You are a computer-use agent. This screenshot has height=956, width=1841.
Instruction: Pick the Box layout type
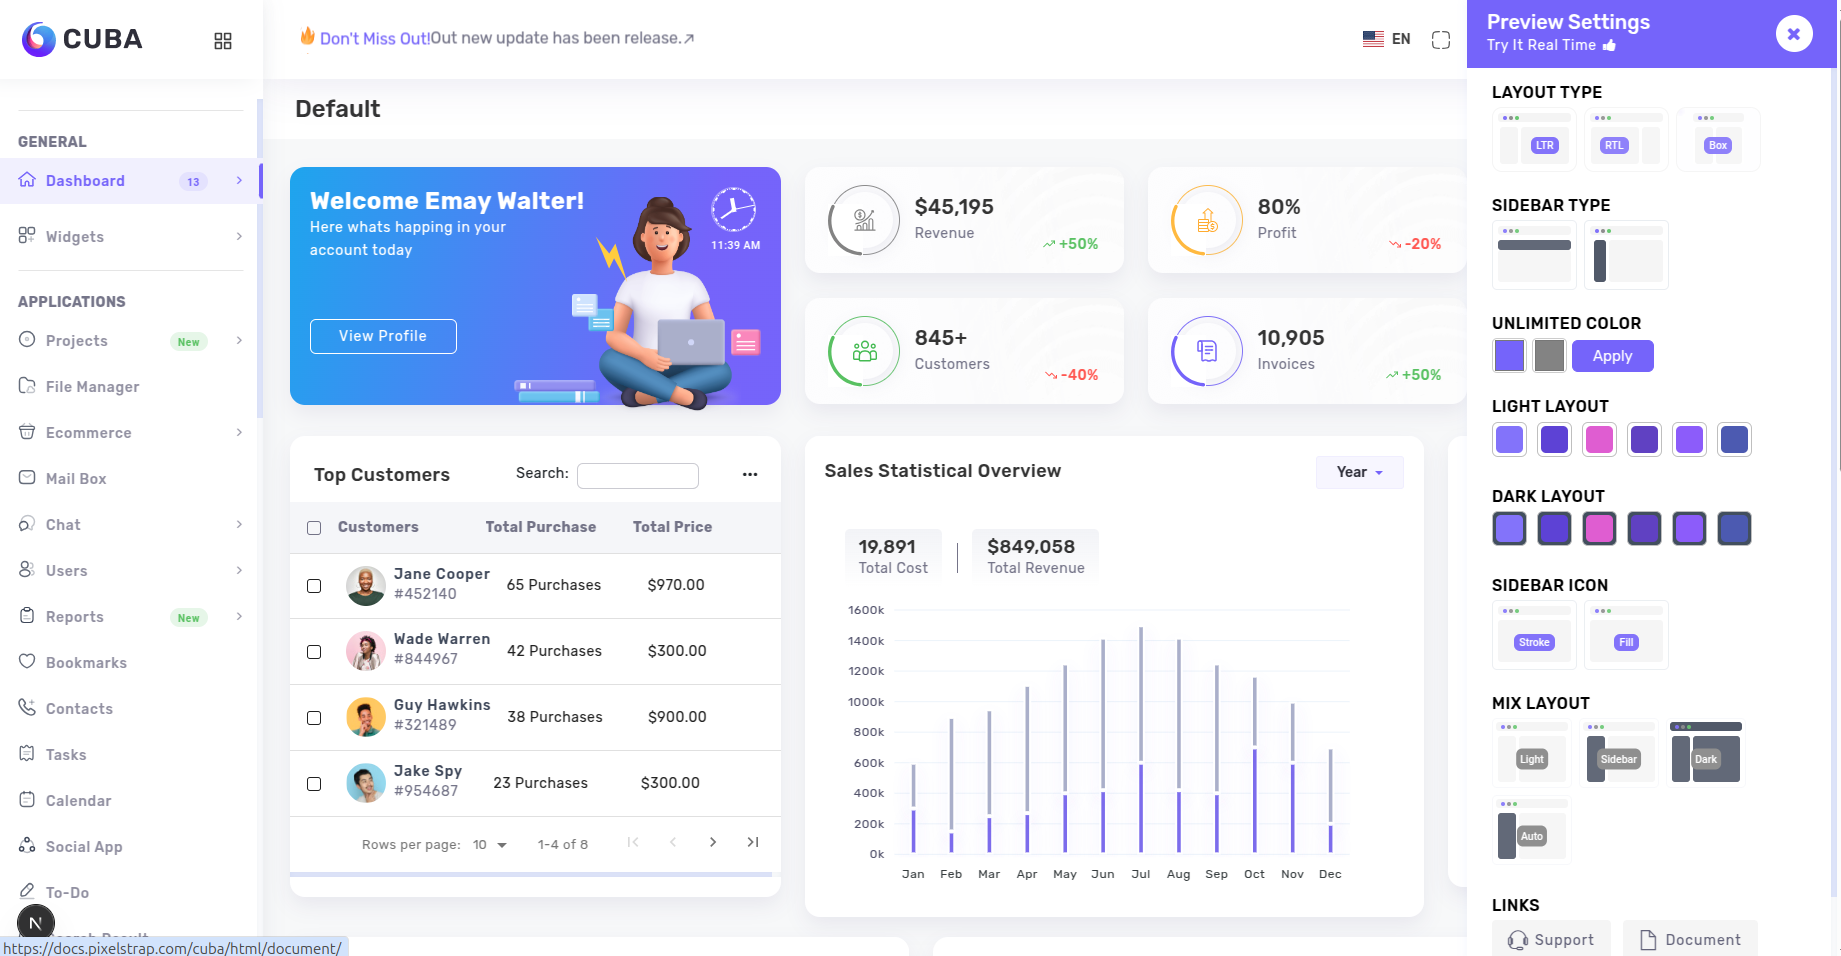[x=1718, y=139]
